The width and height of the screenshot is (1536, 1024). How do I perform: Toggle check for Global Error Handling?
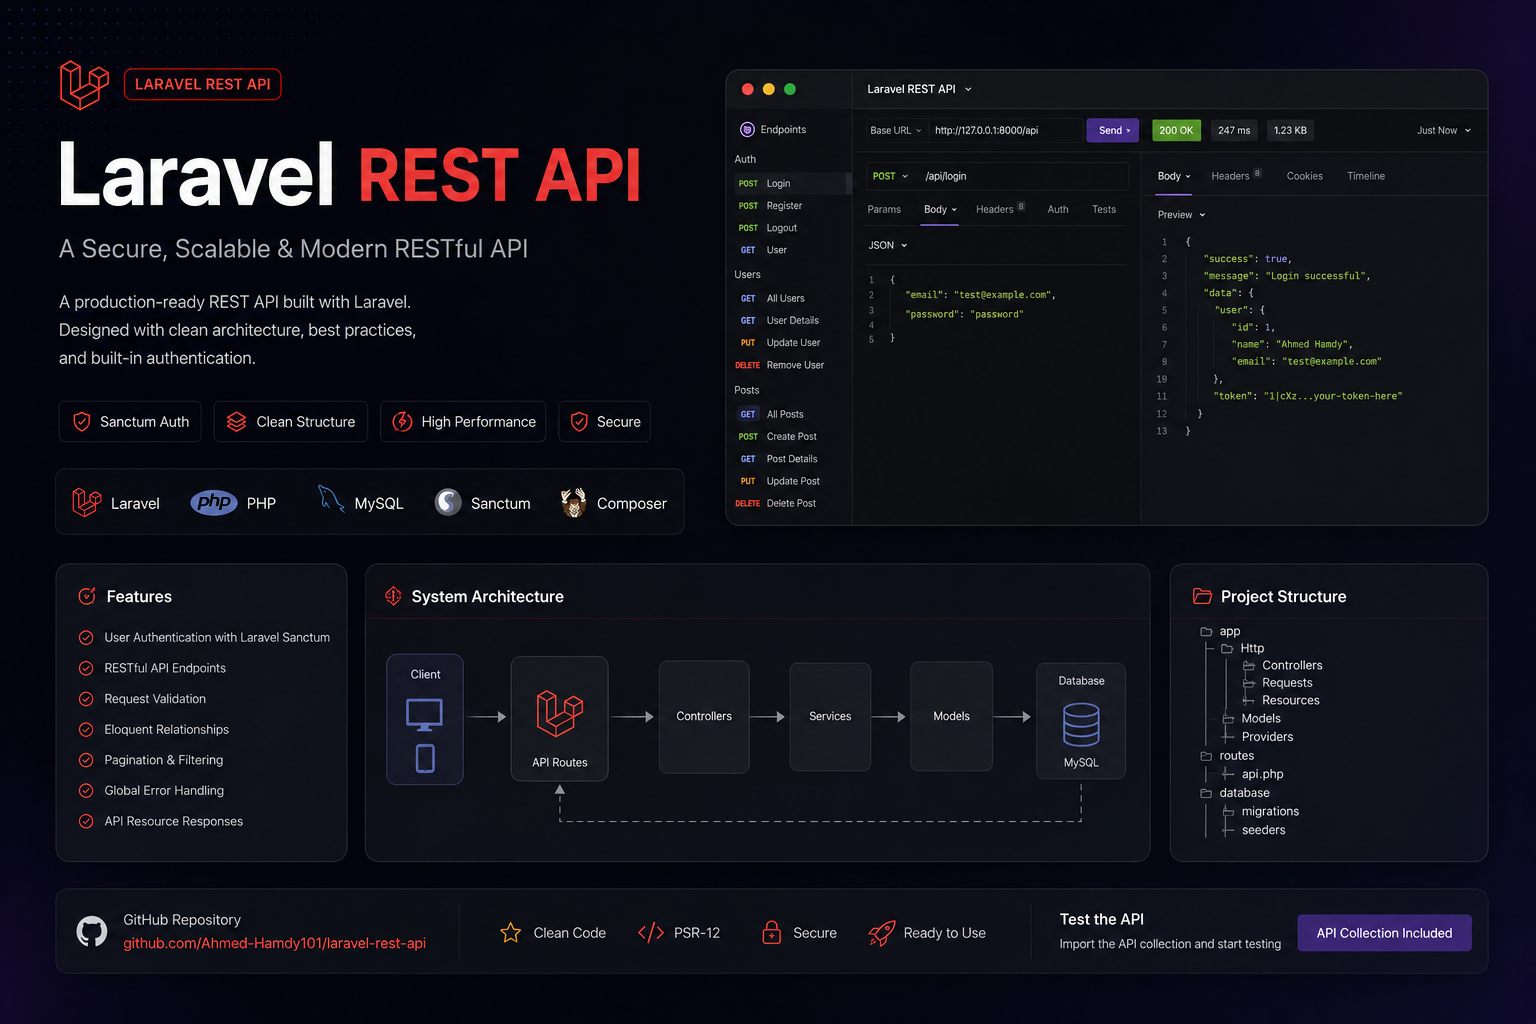(86, 791)
